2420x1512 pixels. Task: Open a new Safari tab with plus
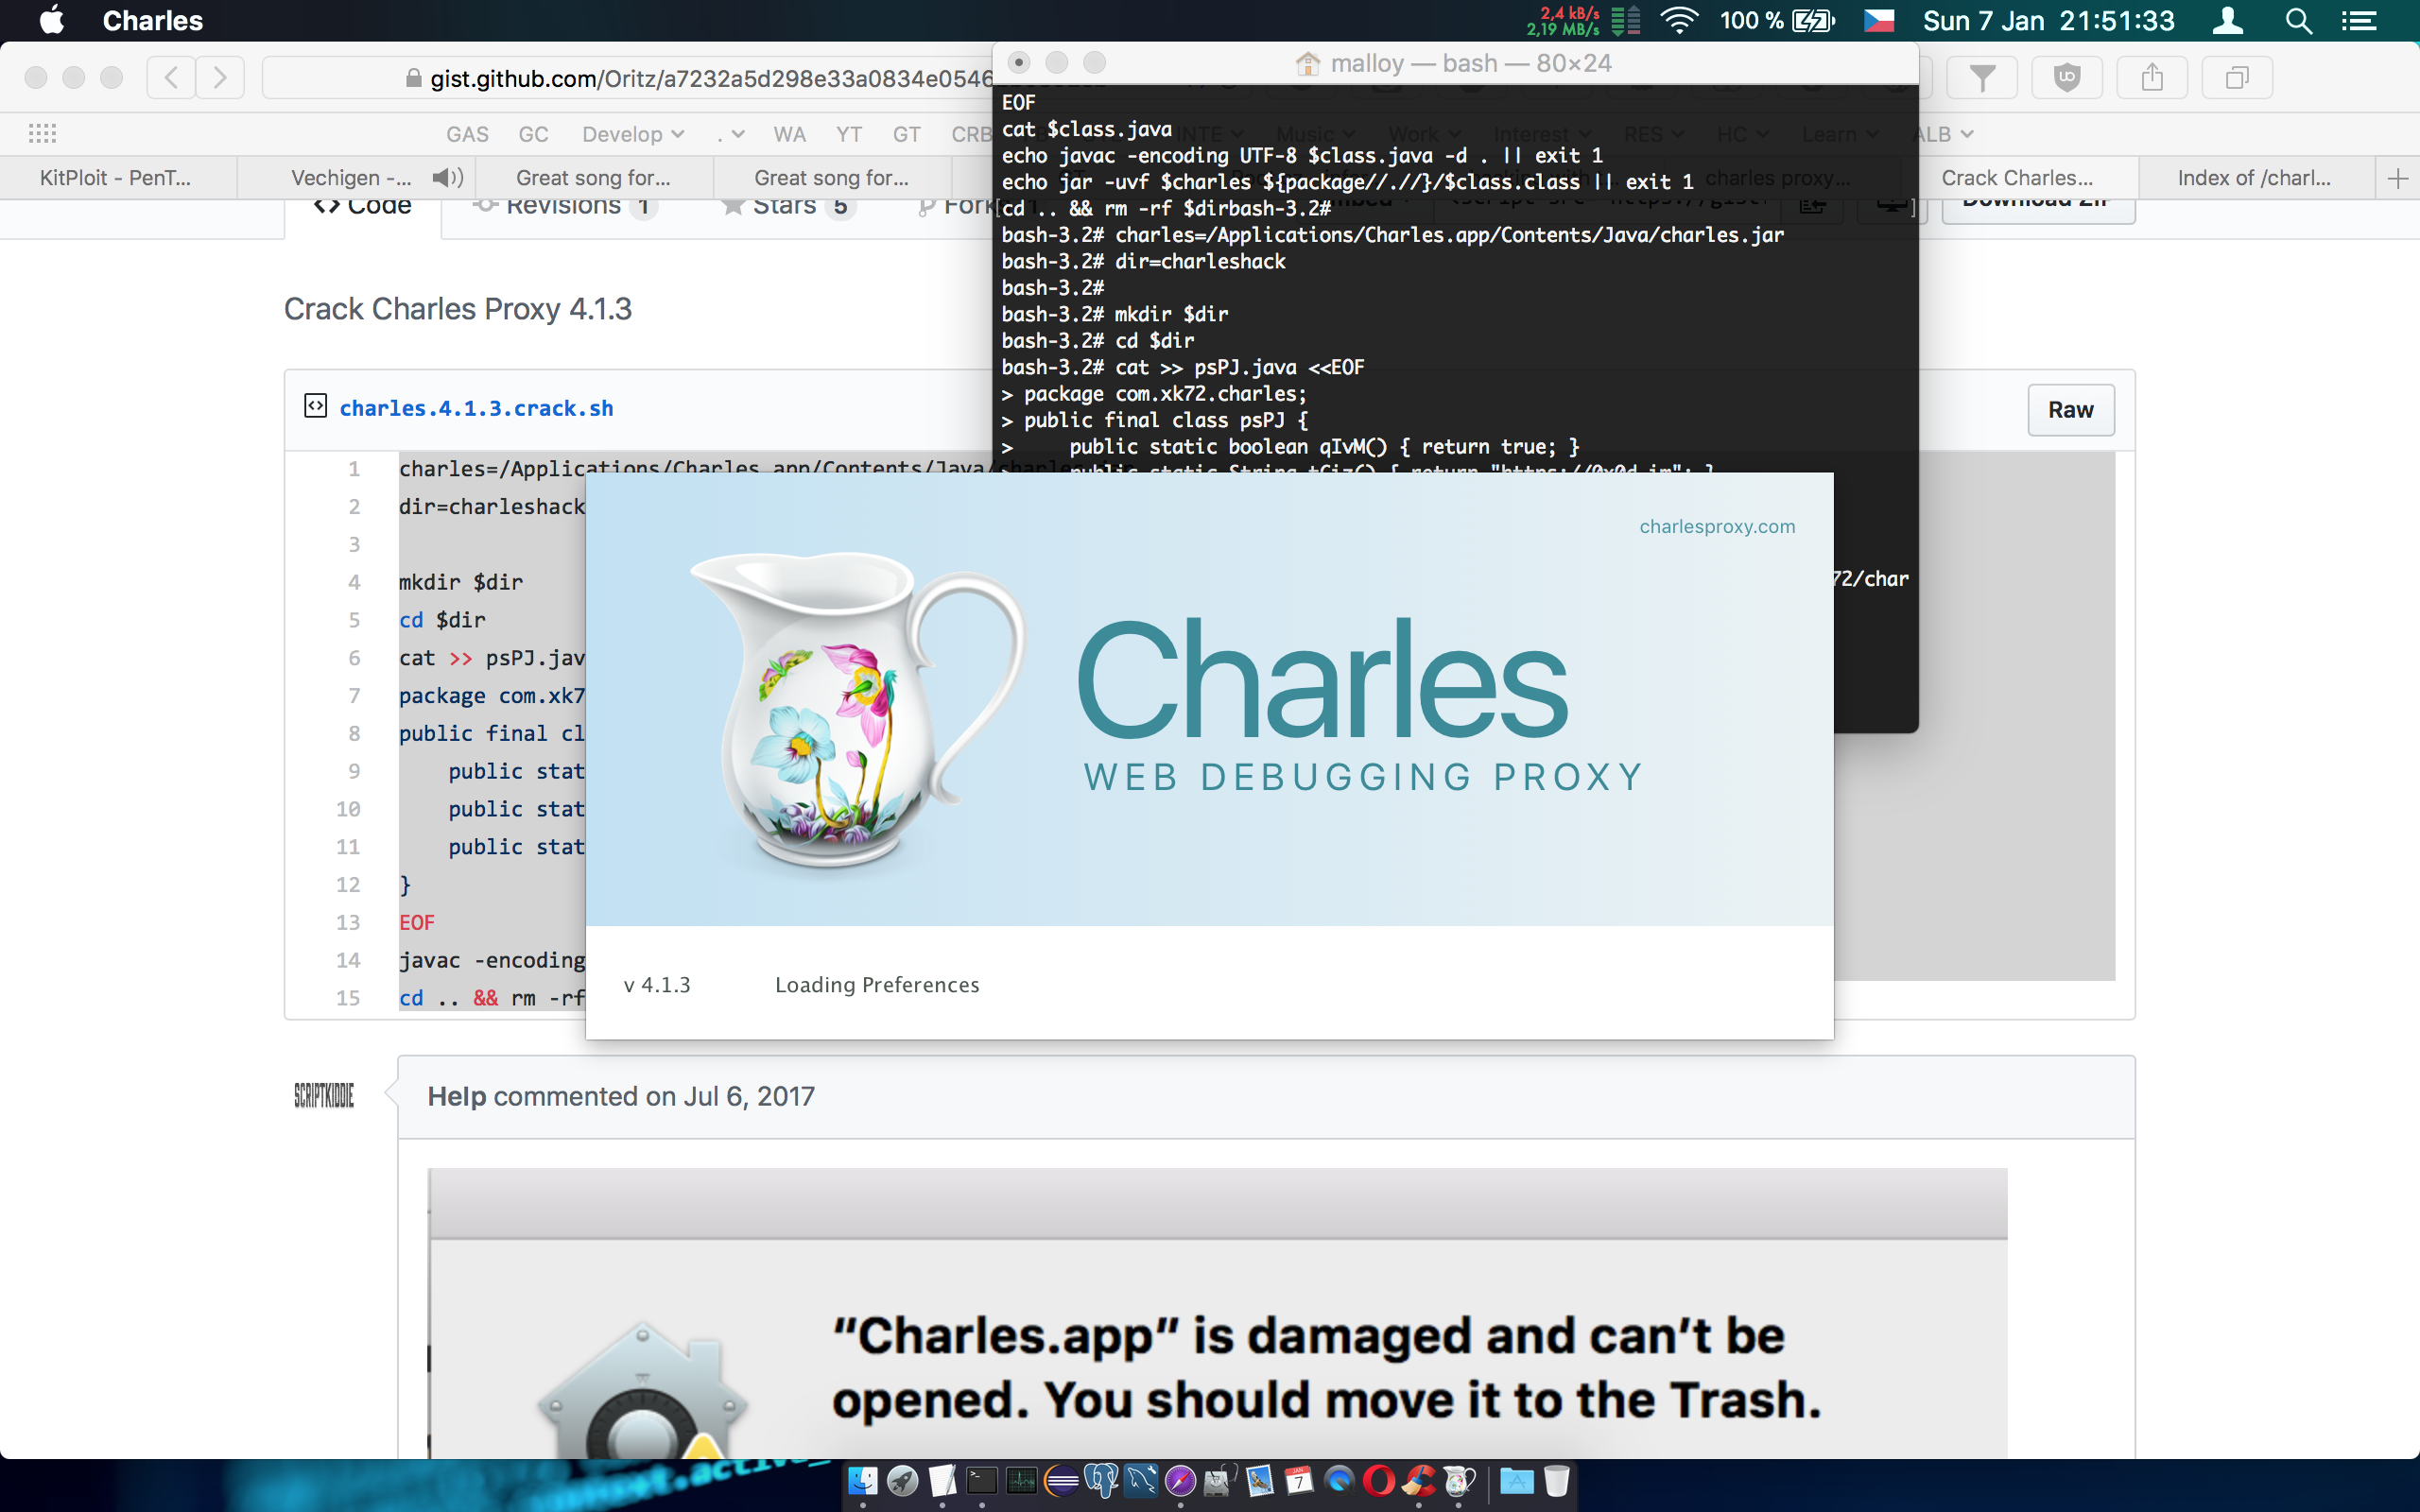2397,179
